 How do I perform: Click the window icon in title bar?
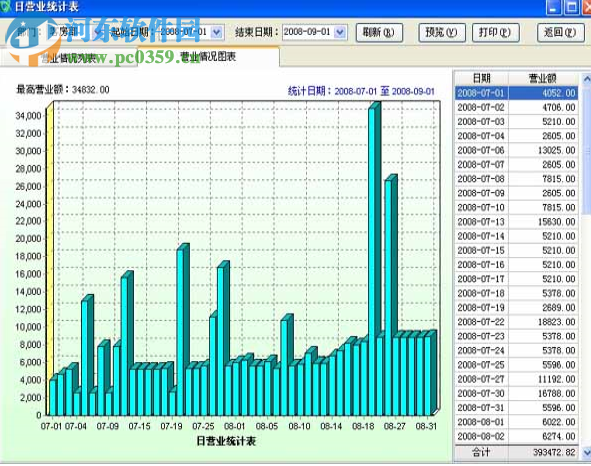5,6
